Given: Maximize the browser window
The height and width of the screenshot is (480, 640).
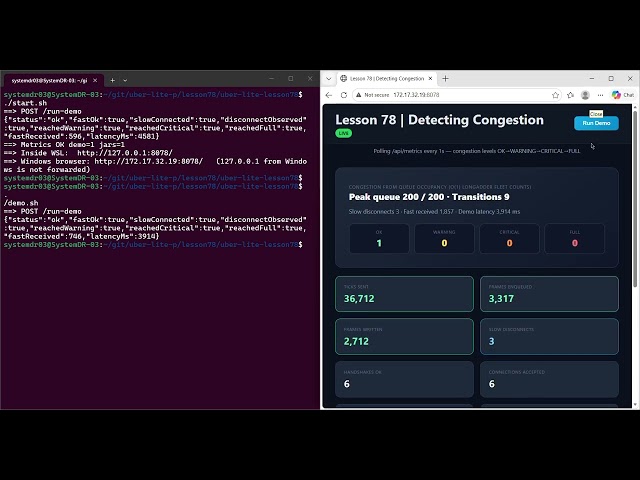Looking at the screenshot, I should pyautogui.click(x=611, y=78).
